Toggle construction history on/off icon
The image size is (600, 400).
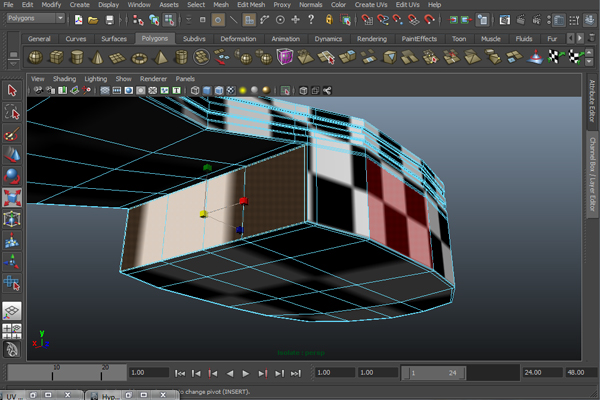pyautogui.click(x=483, y=20)
